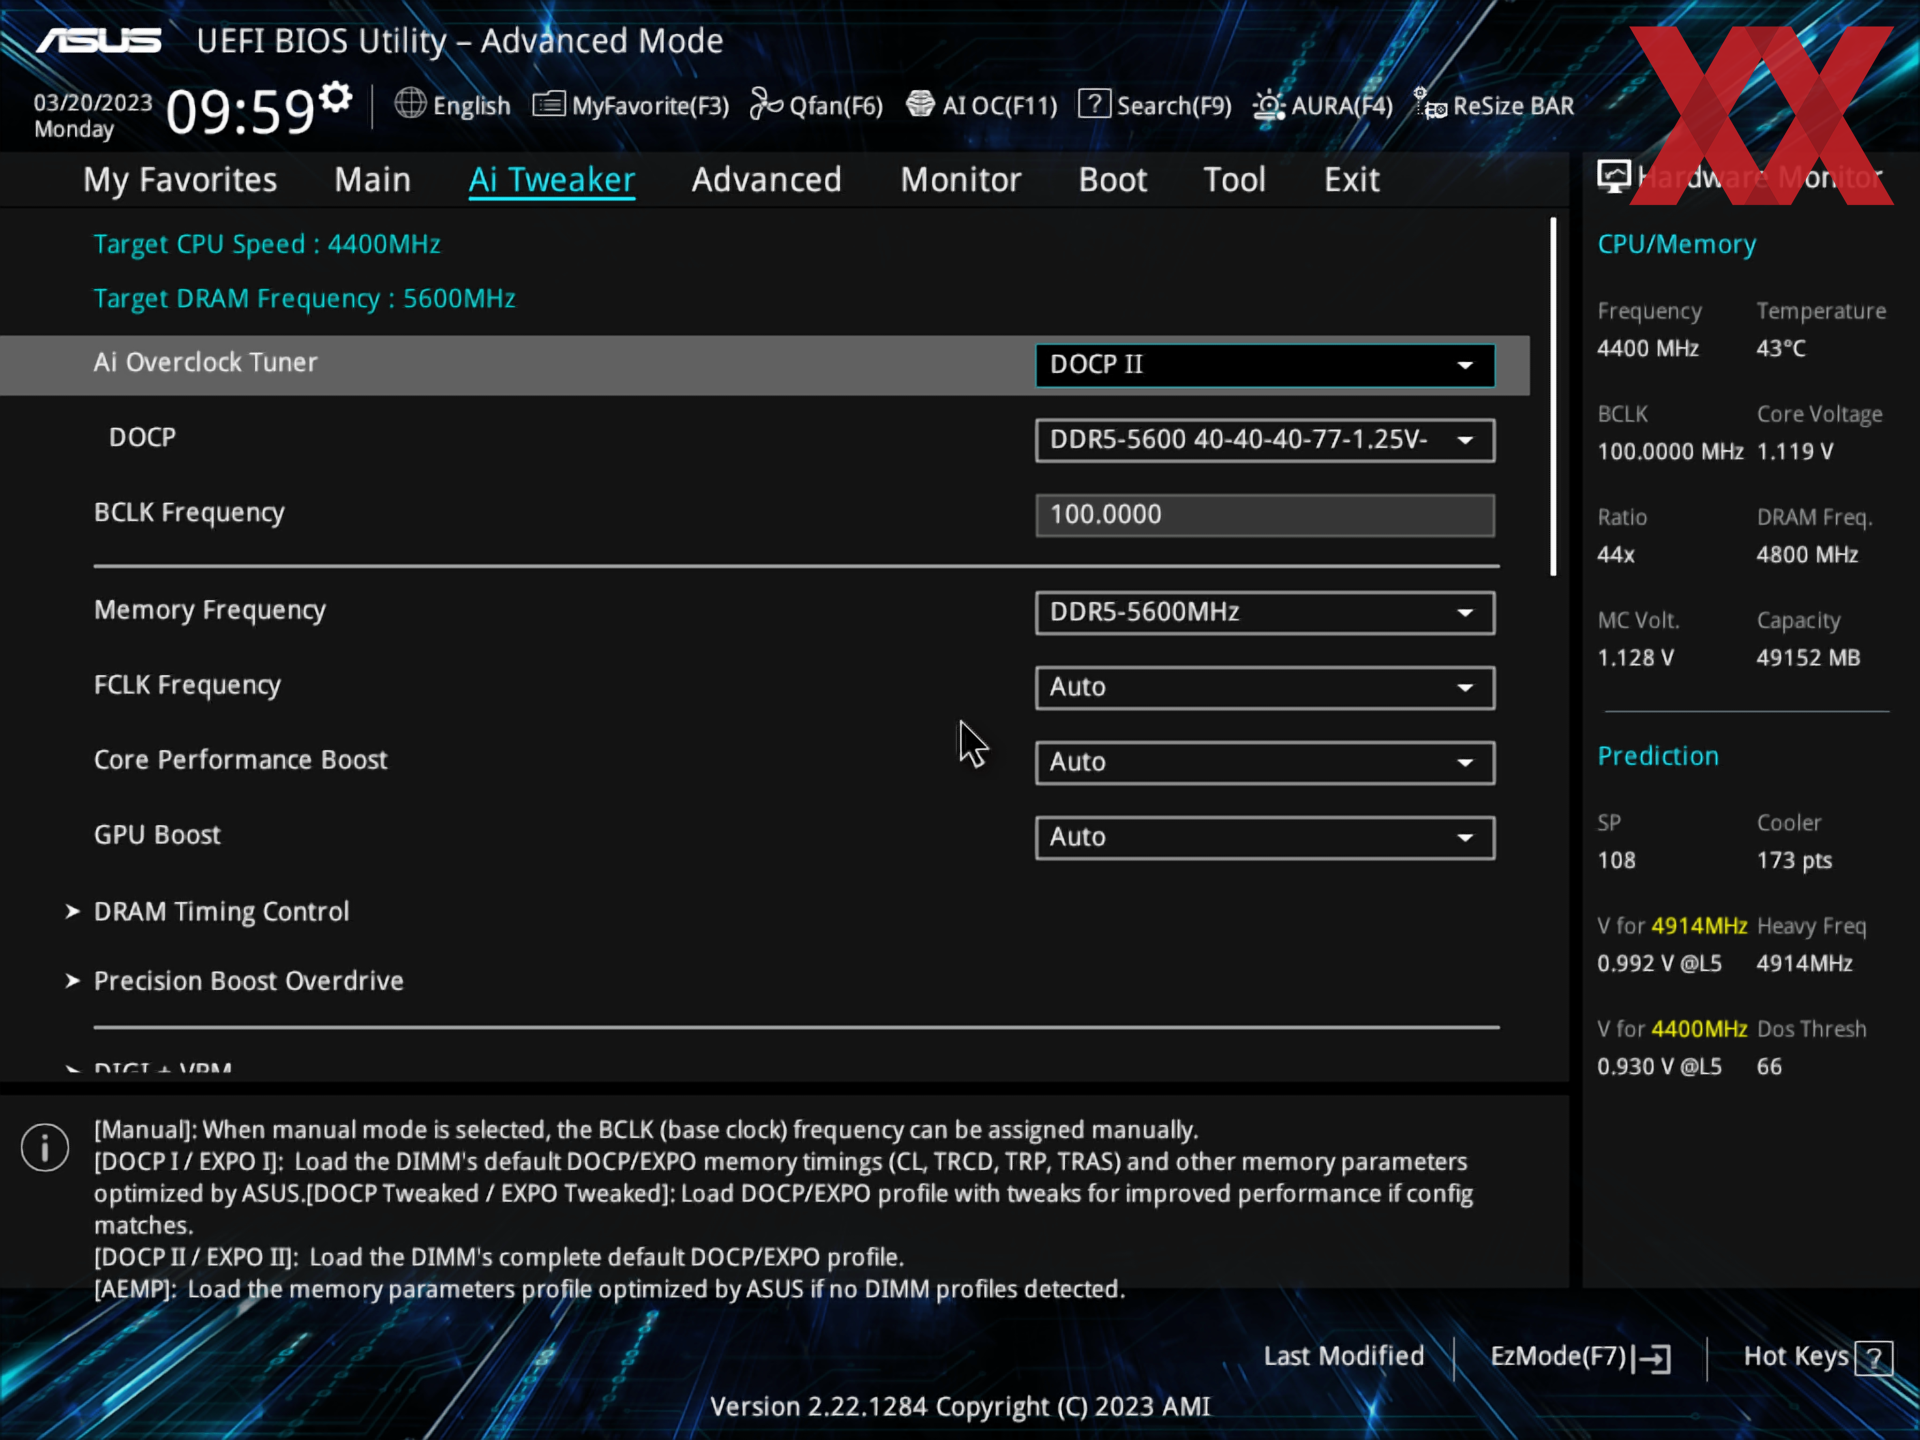Open the Tool tab
The height and width of the screenshot is (1440, 1920).
coord(1234,180)
